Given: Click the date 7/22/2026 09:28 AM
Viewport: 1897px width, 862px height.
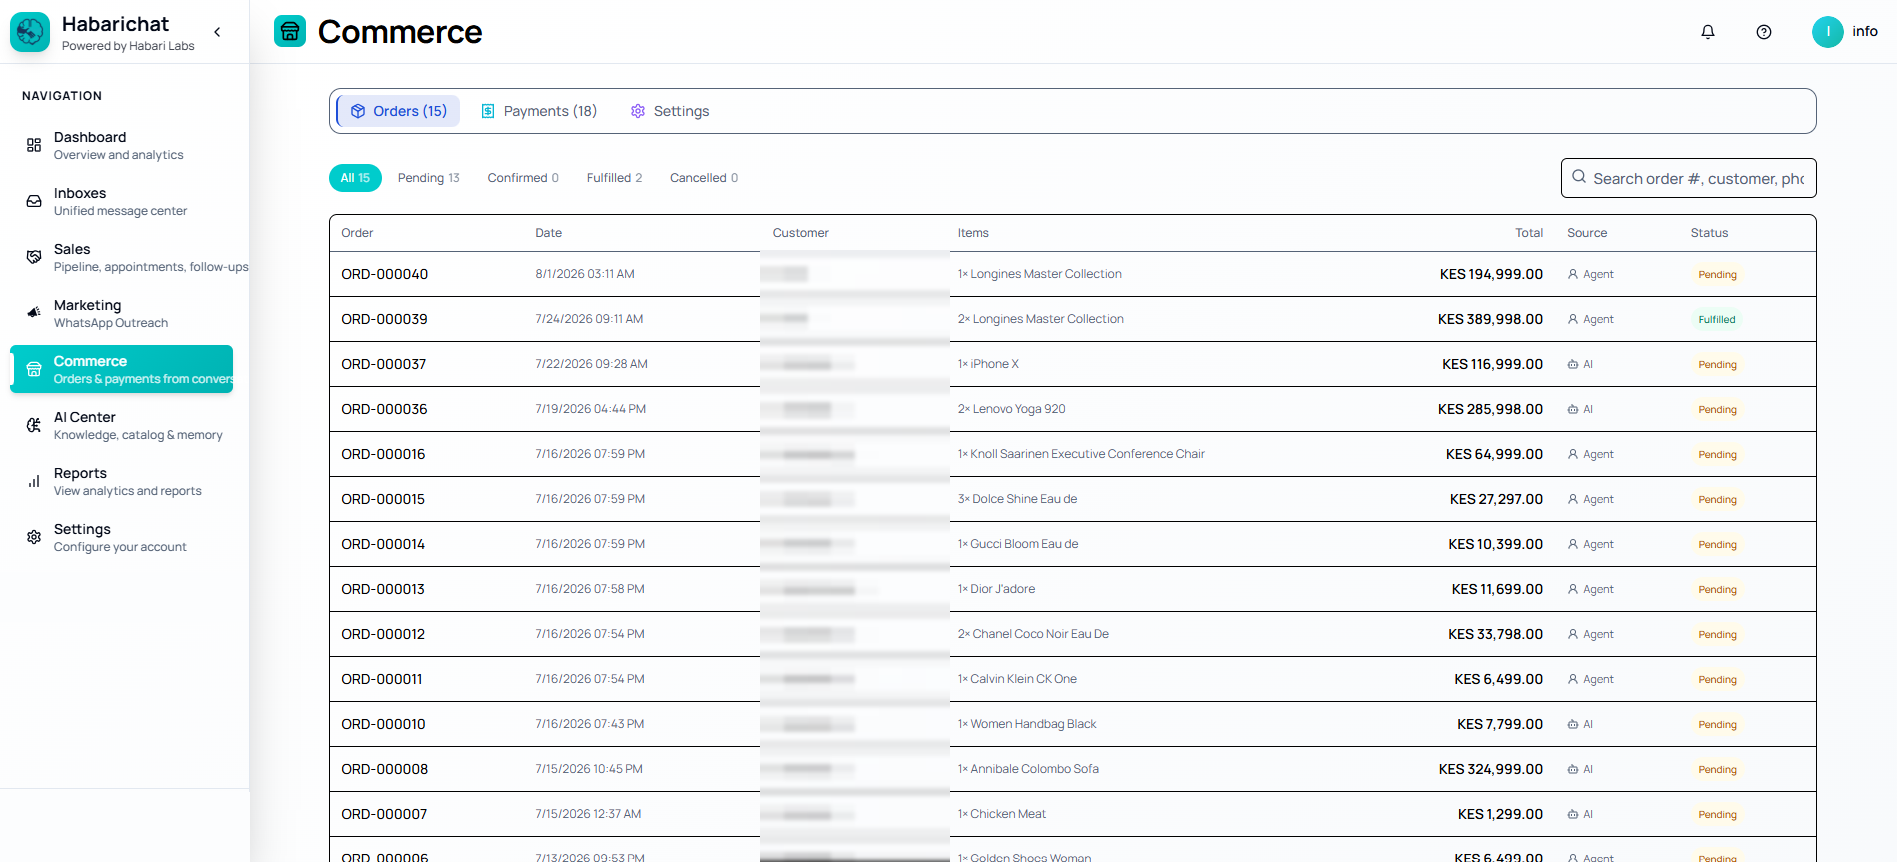Looking at the screenshot, I should click(x=591, y=364).
